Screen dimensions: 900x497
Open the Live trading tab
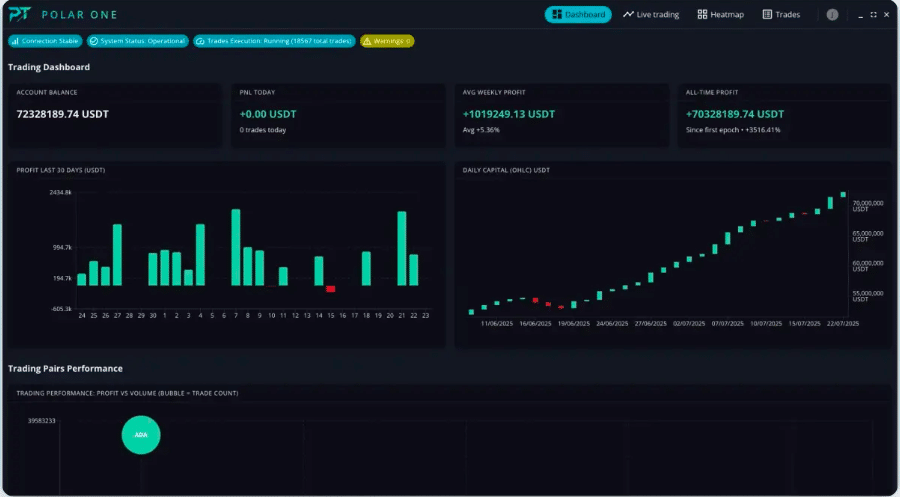click(650, 15)
